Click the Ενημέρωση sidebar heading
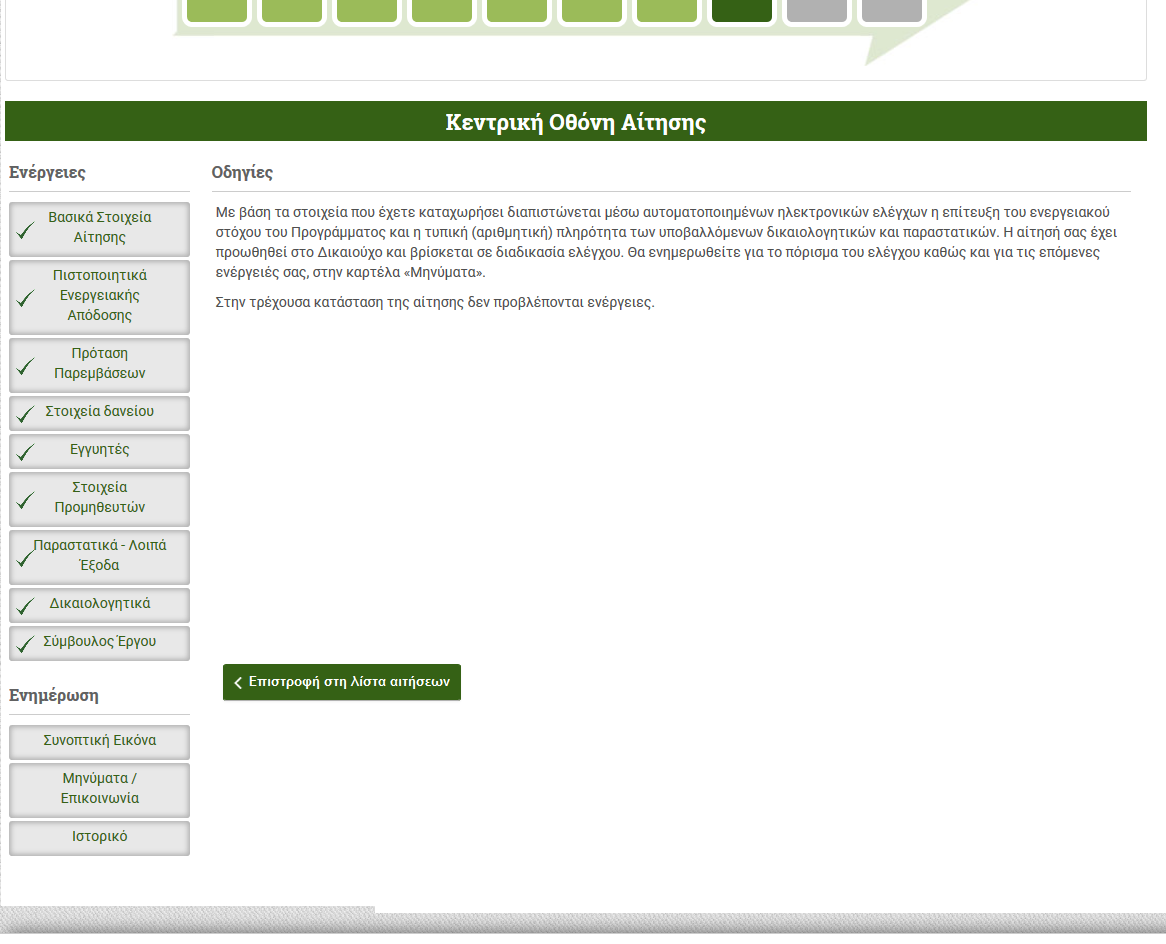 point(54,696)
